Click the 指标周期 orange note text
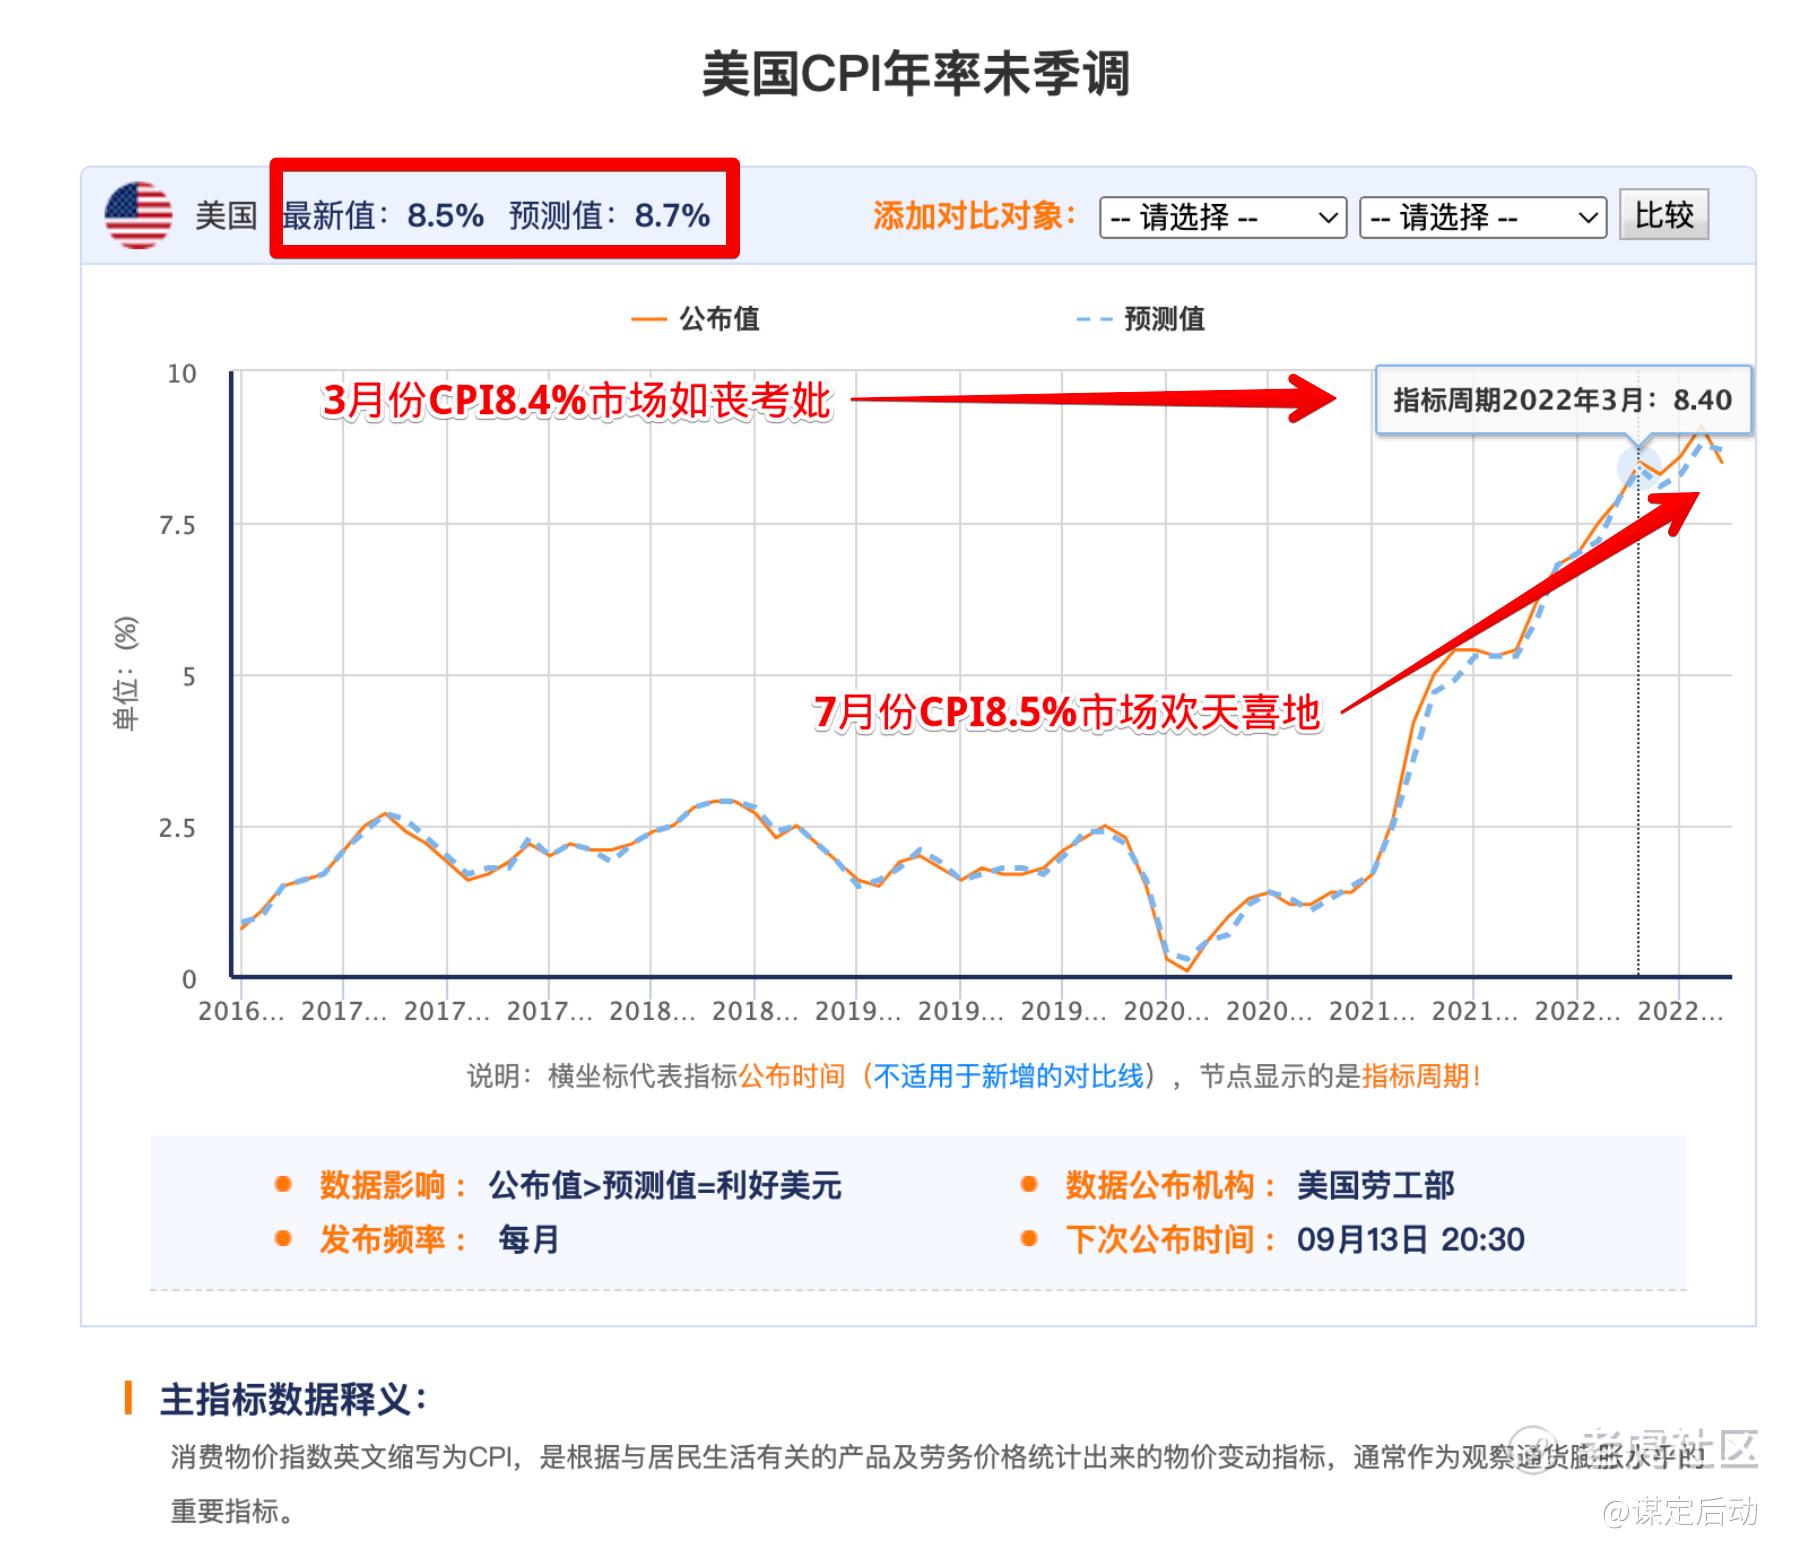1793x1552 pixels. [x=1415, y=1076]
